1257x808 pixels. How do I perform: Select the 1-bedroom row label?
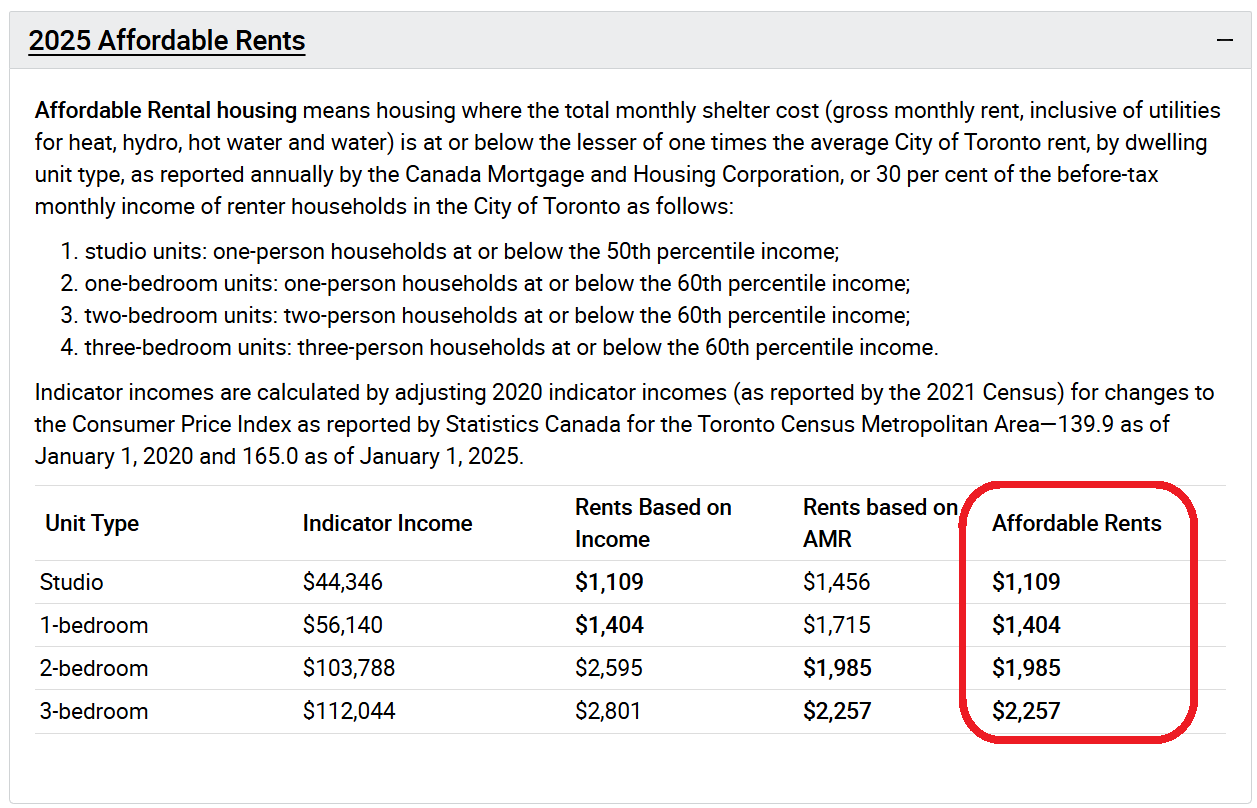(x=94, y=625)
